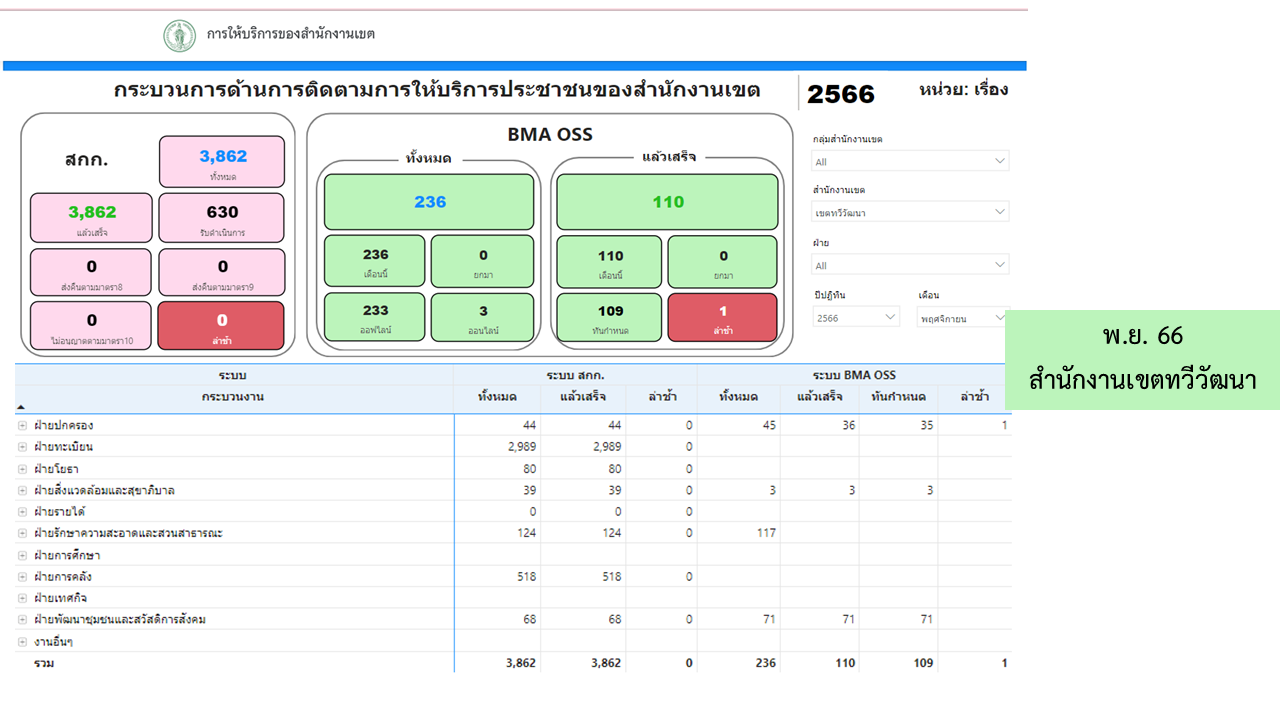
Task: Expand the ฝ่ายทะเบียน row
Action: [22, 447]
